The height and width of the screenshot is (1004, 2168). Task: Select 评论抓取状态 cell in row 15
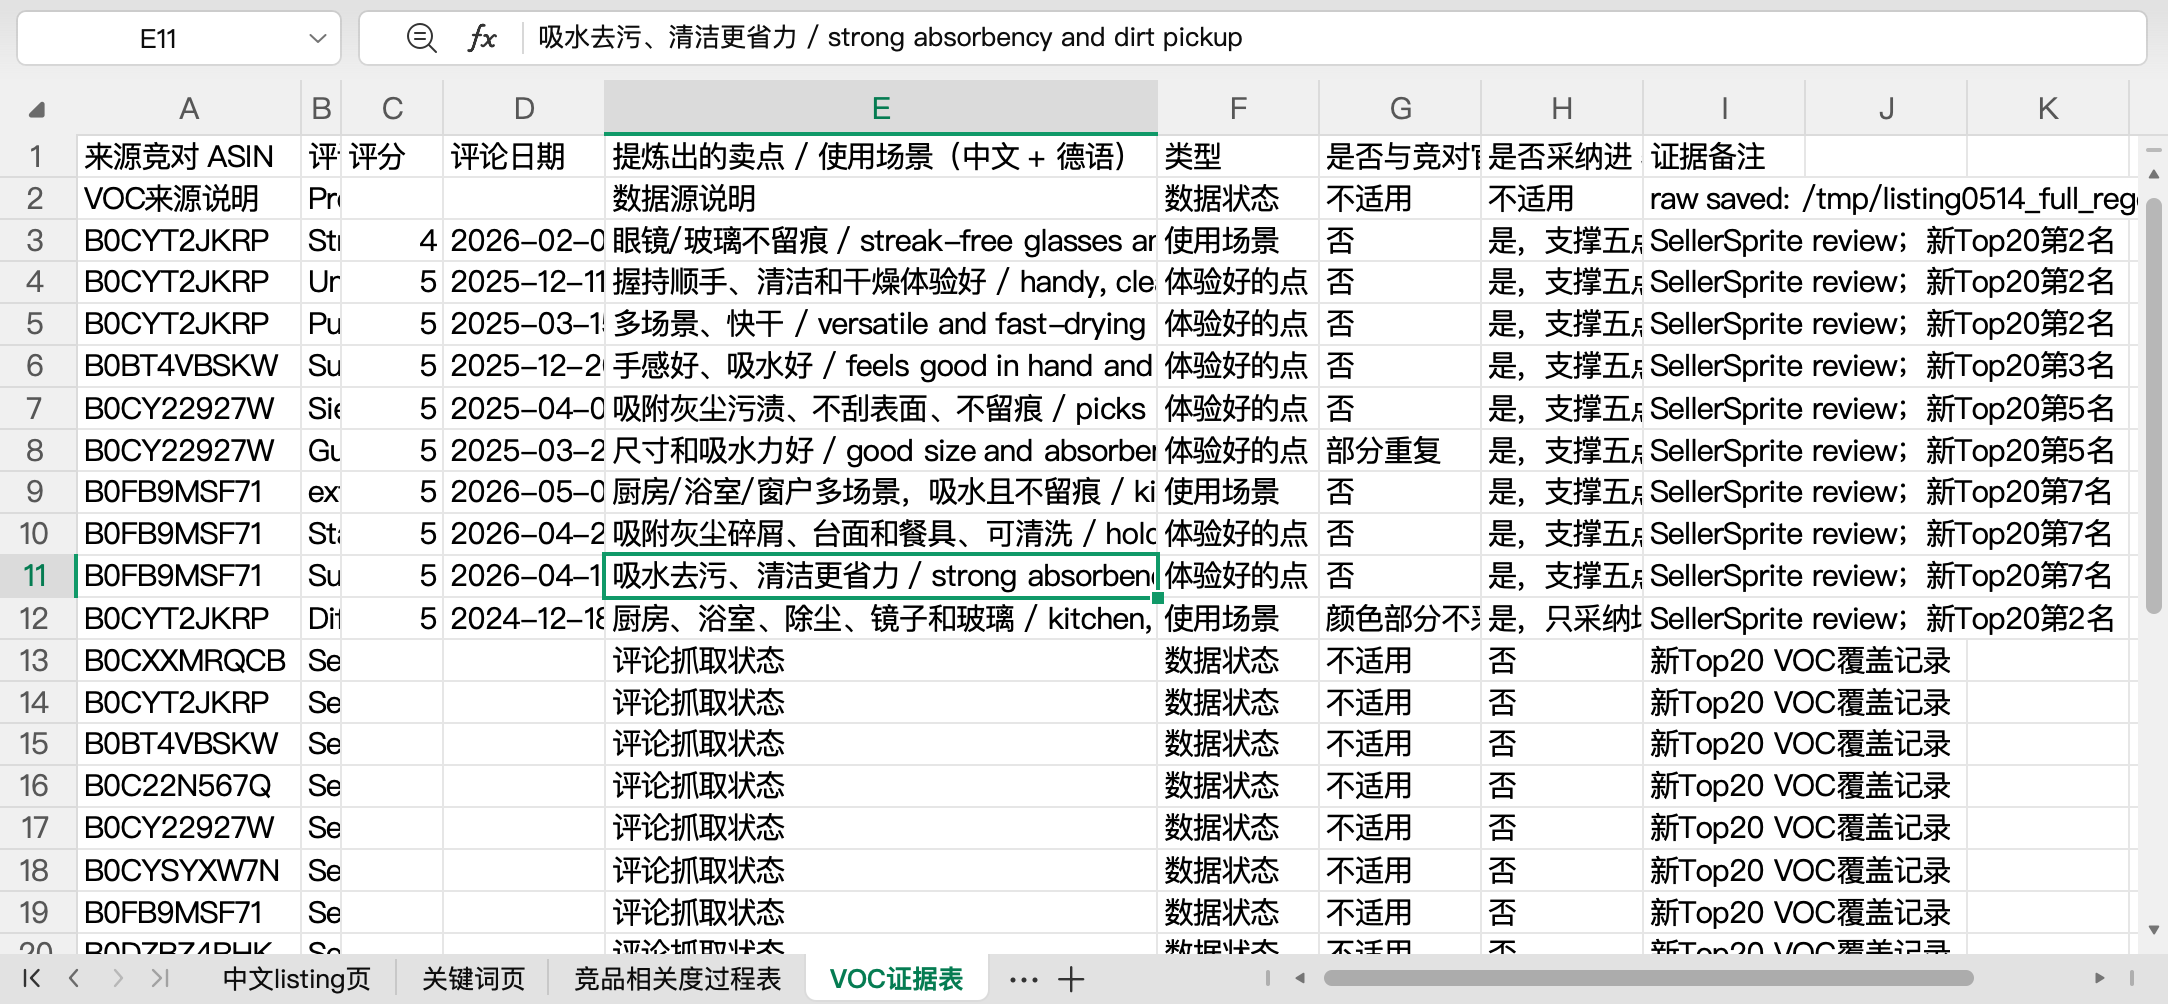(x=881, y=744)
